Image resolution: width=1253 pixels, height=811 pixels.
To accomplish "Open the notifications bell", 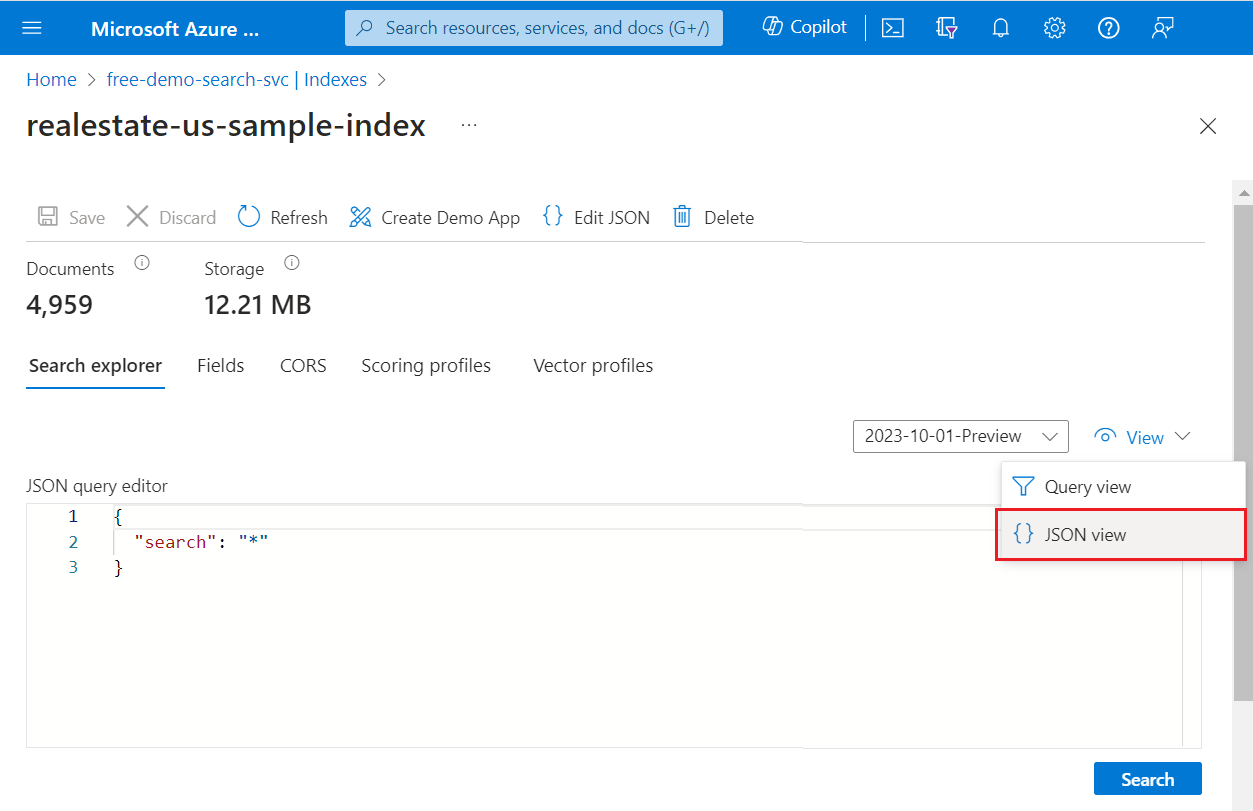I will pyautogui.click(x=1000, y=28).
